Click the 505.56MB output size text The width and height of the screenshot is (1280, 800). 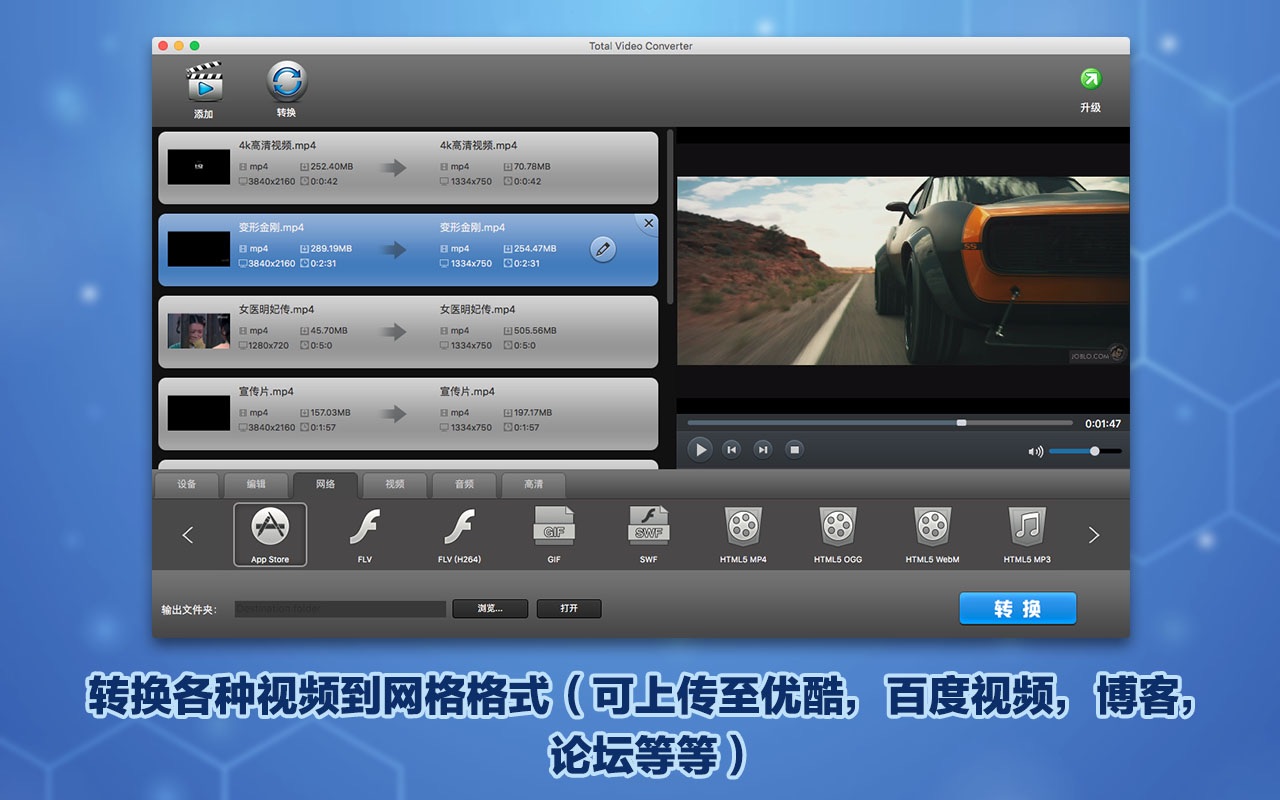pyautogui.click(x=535, y=331)
